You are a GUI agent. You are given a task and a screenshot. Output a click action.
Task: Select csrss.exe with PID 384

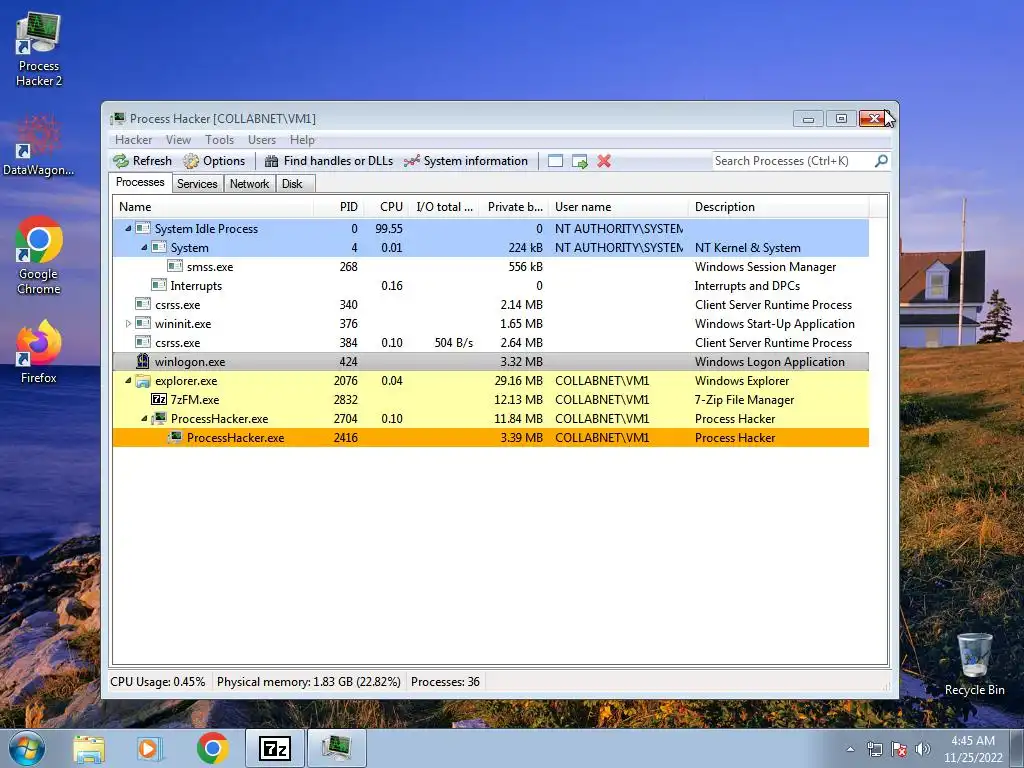491,342
